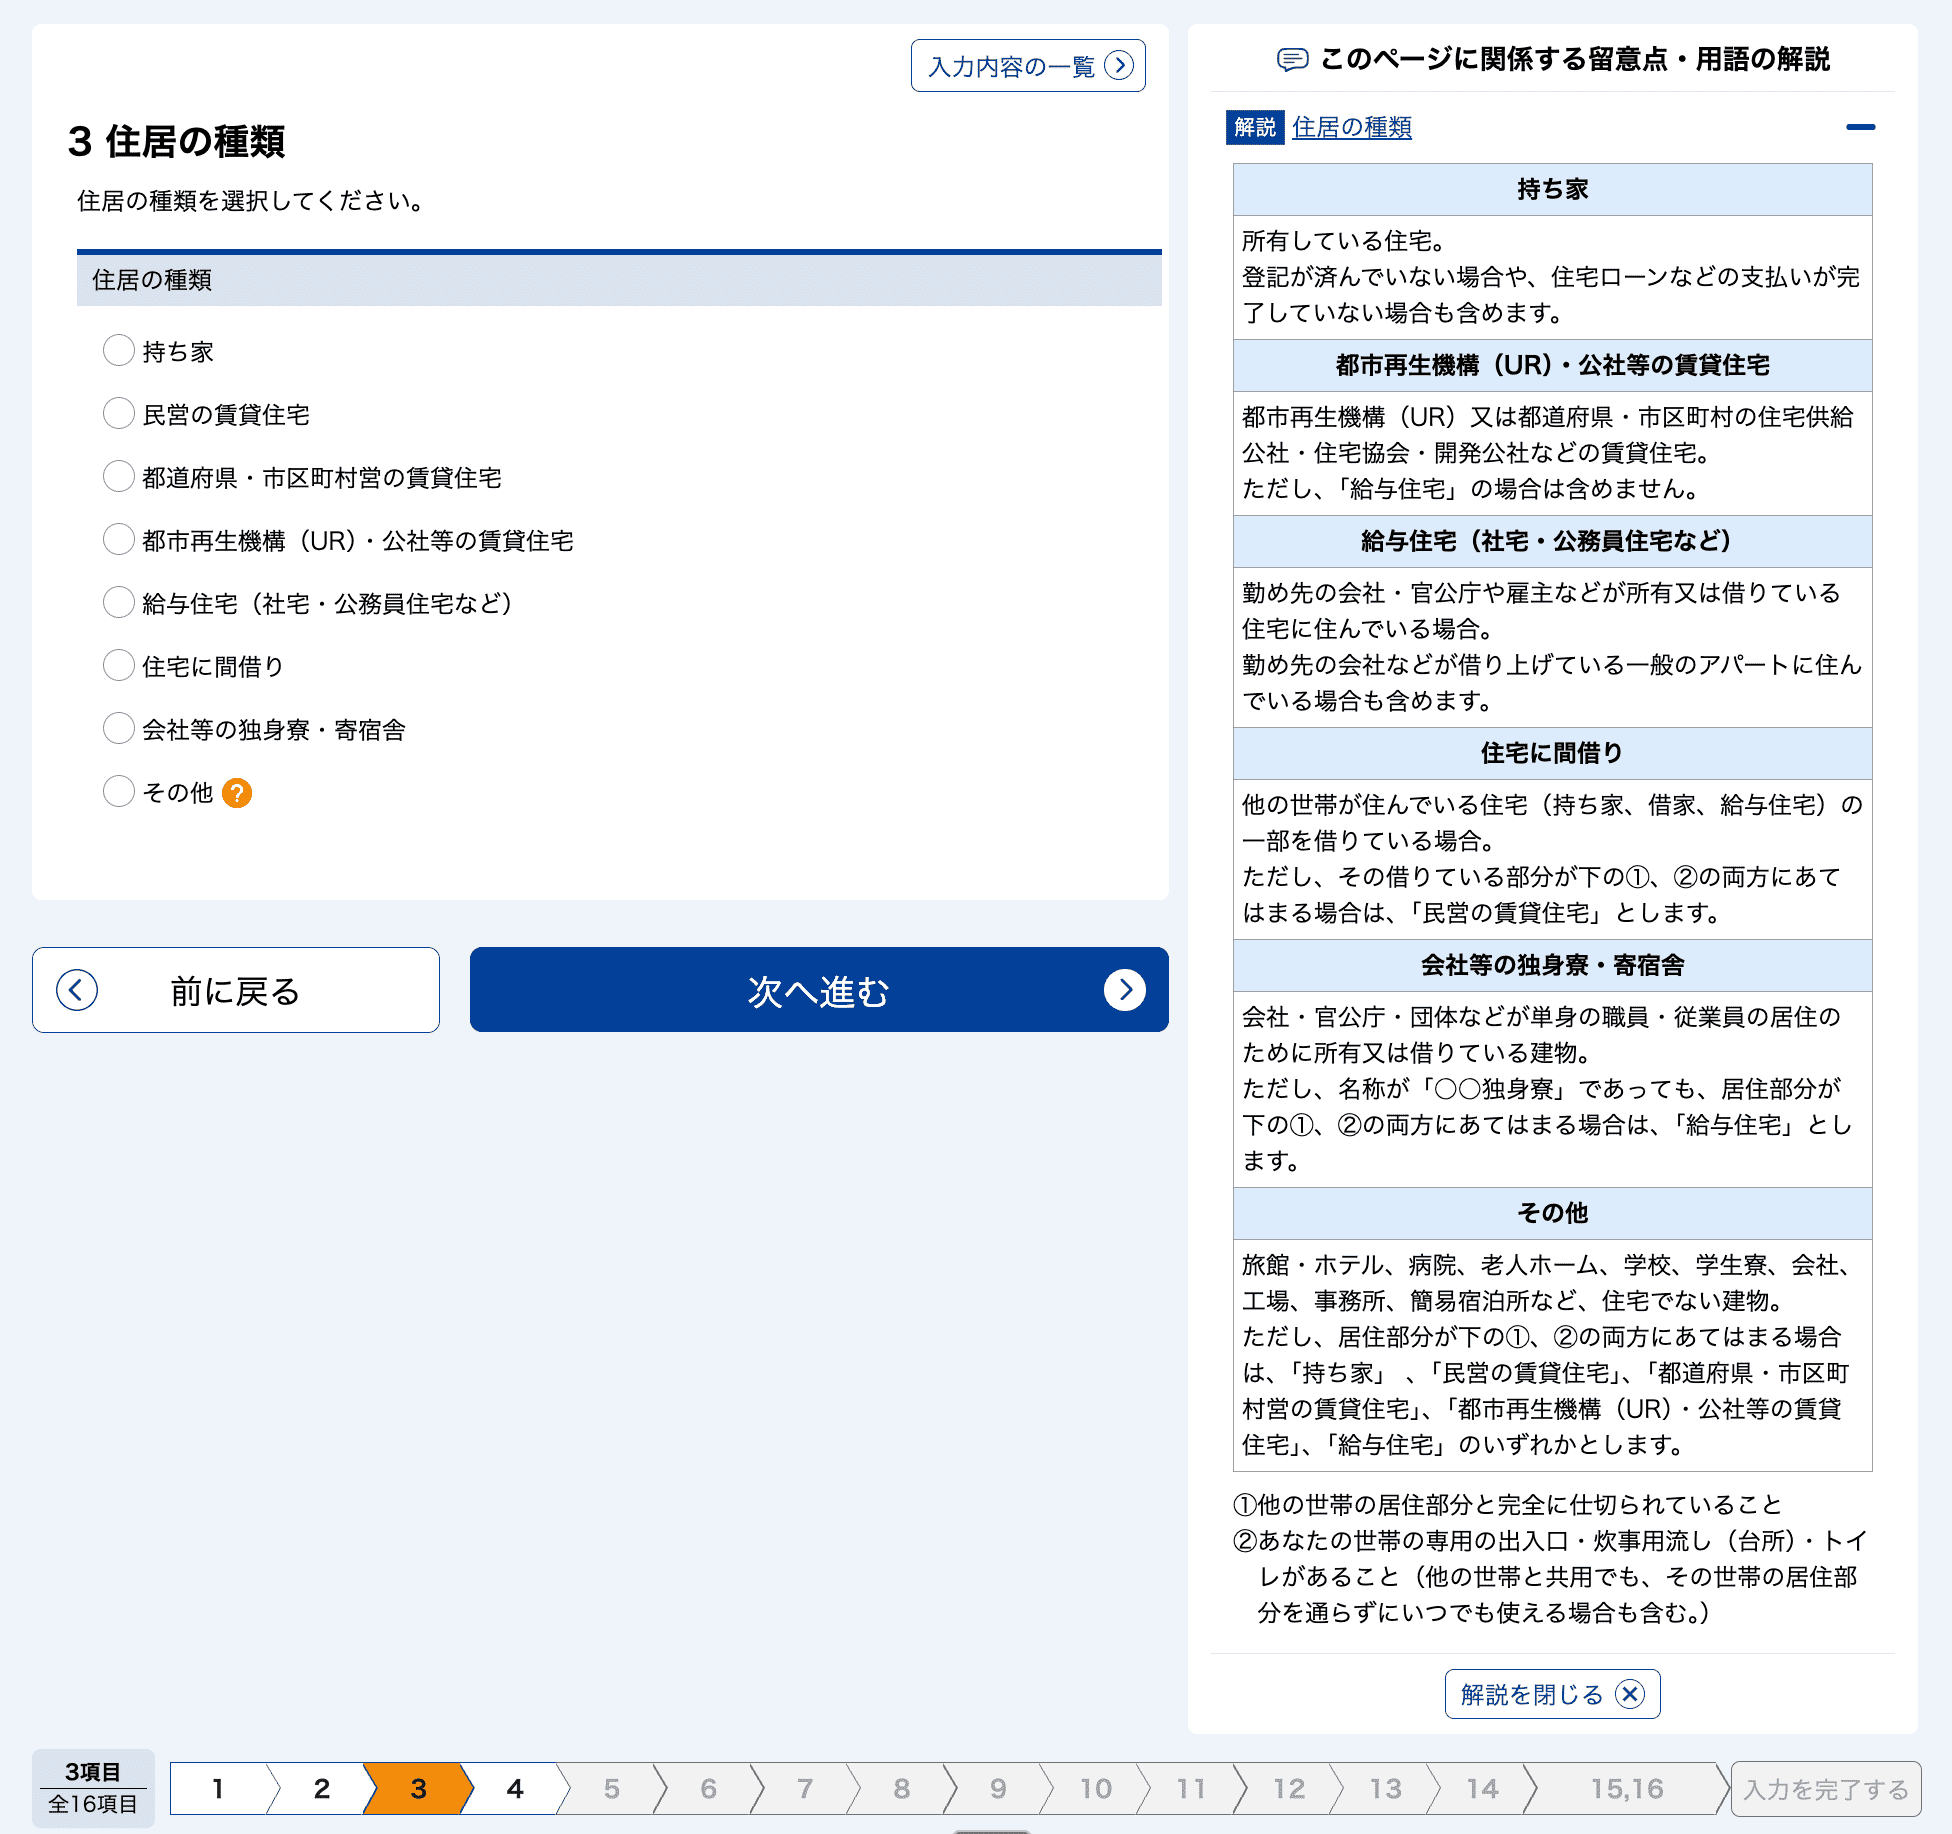Select 民営の賃貸住宅 as housing type
The width and height of the screenshot is (1952, 1834).
tap(119, 413)
